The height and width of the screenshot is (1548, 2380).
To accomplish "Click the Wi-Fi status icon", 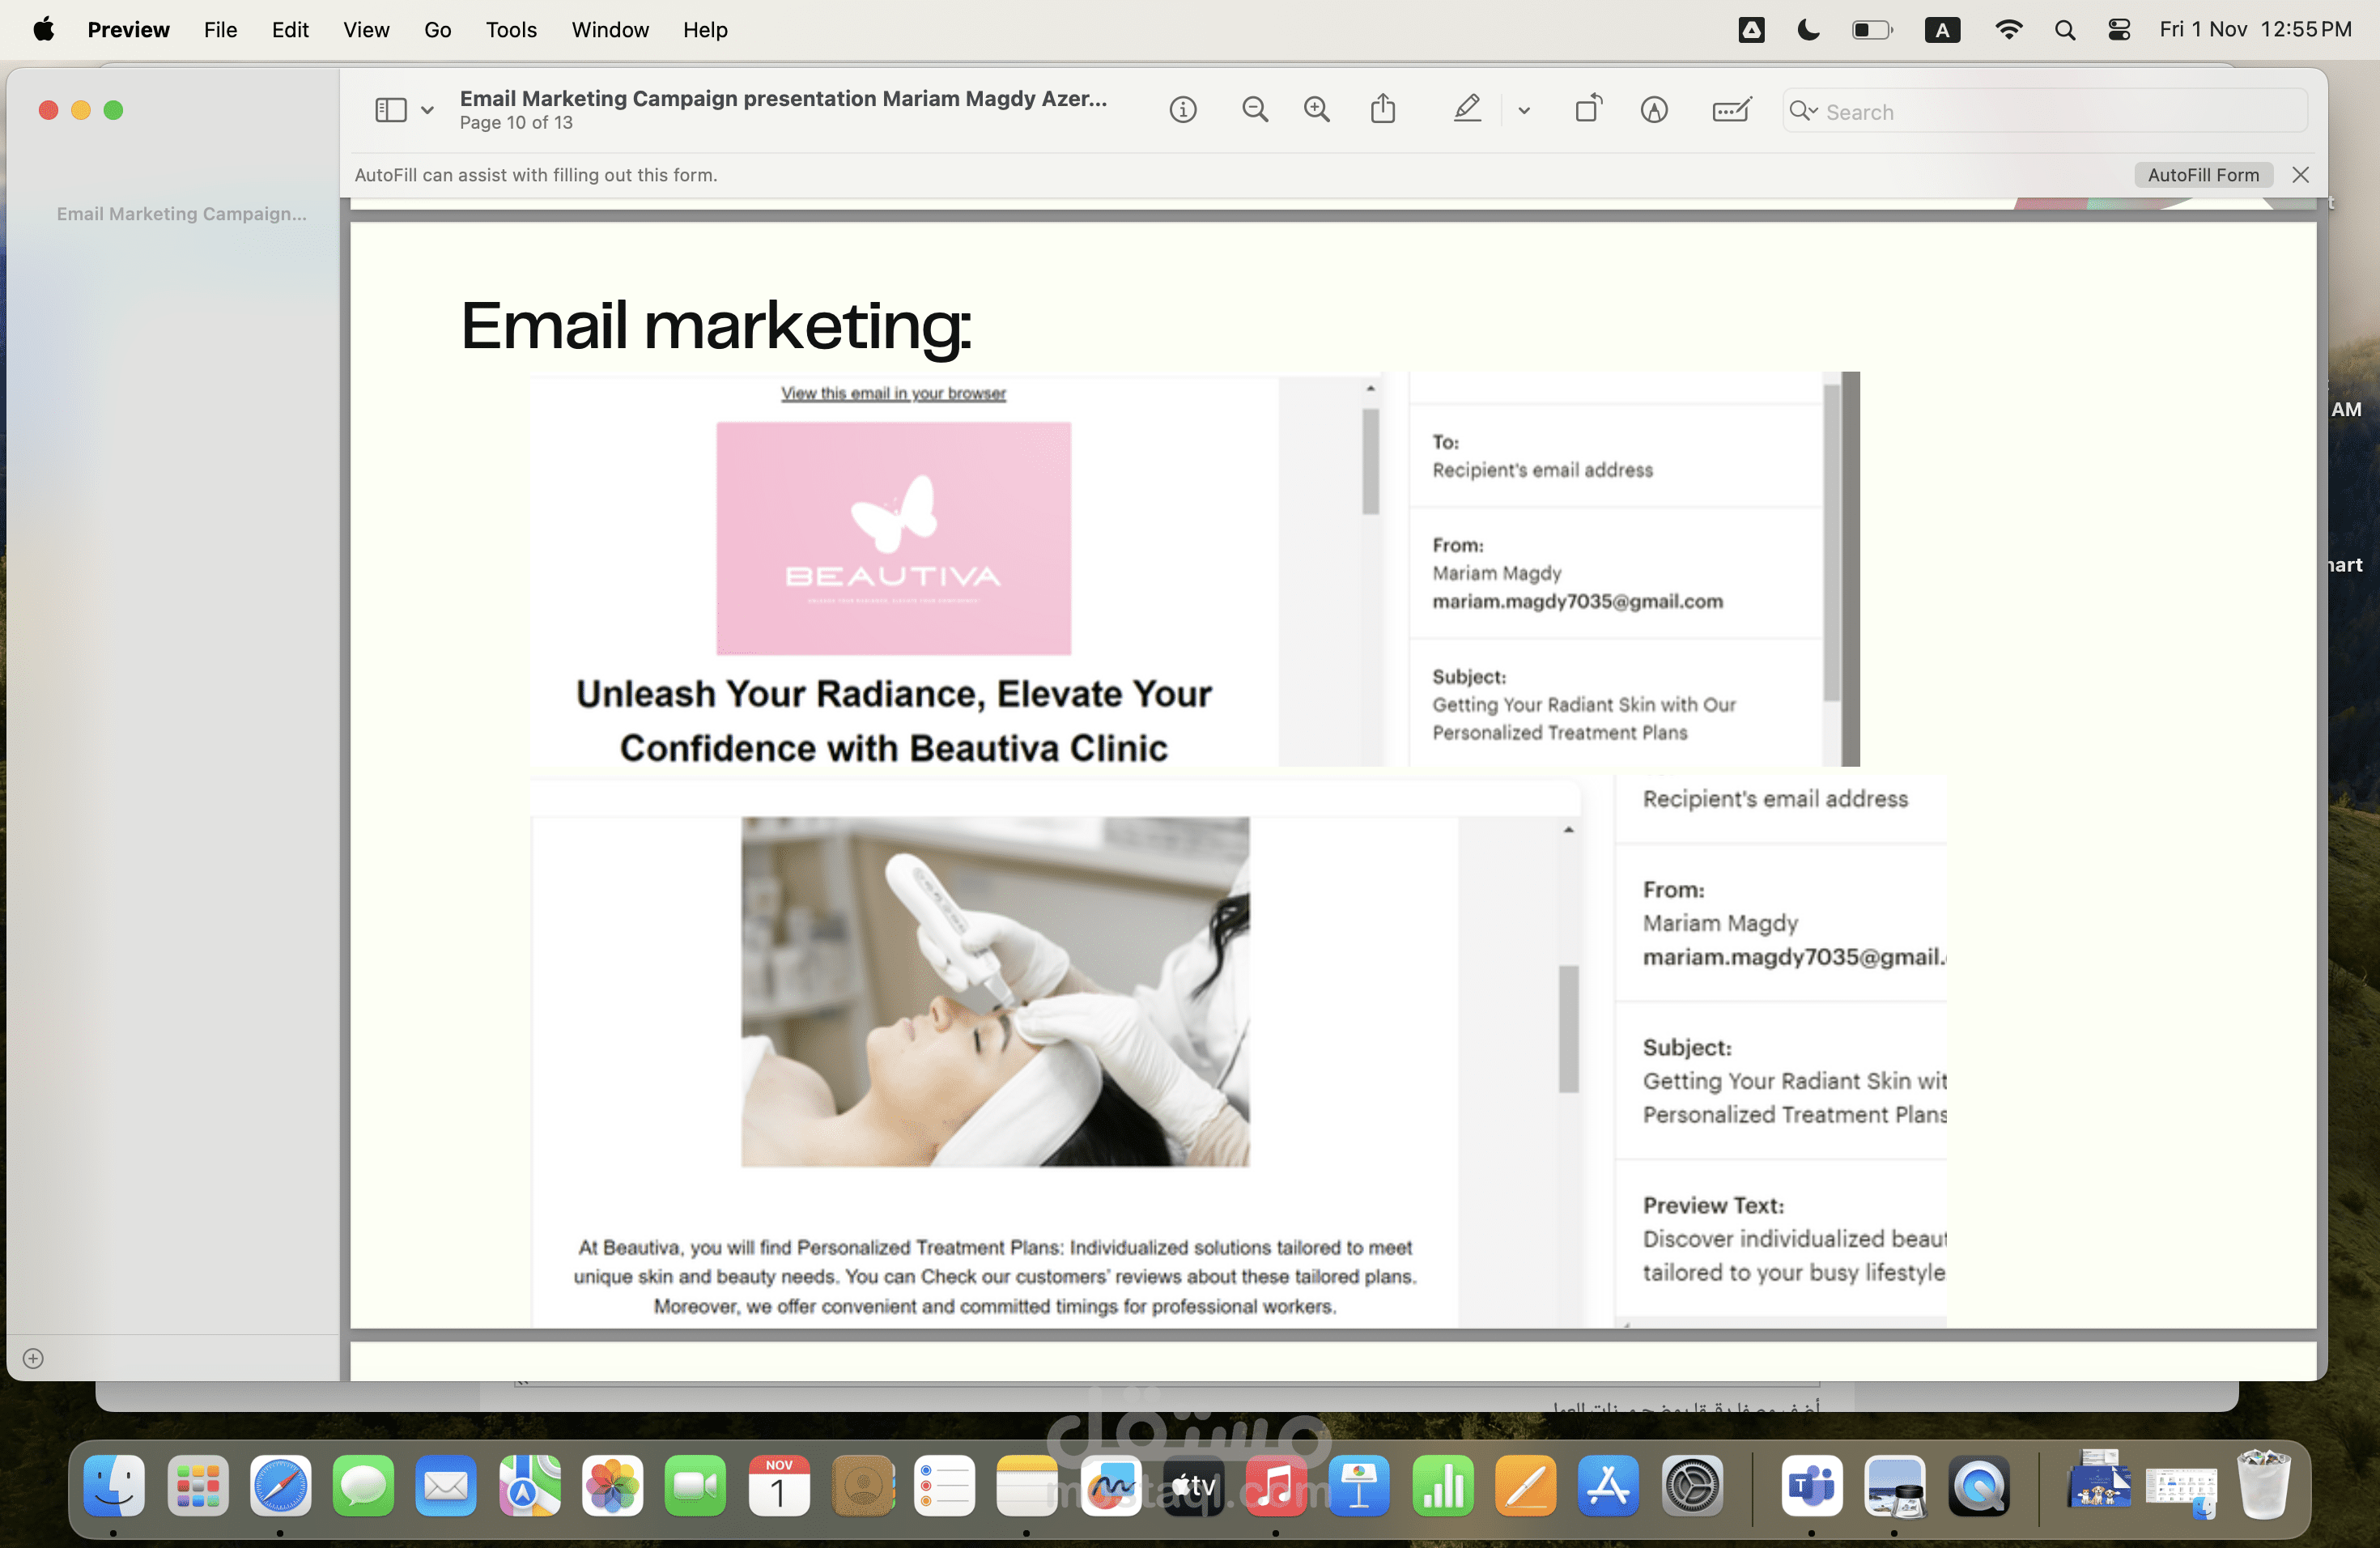I will click(x=2008, y=29).
